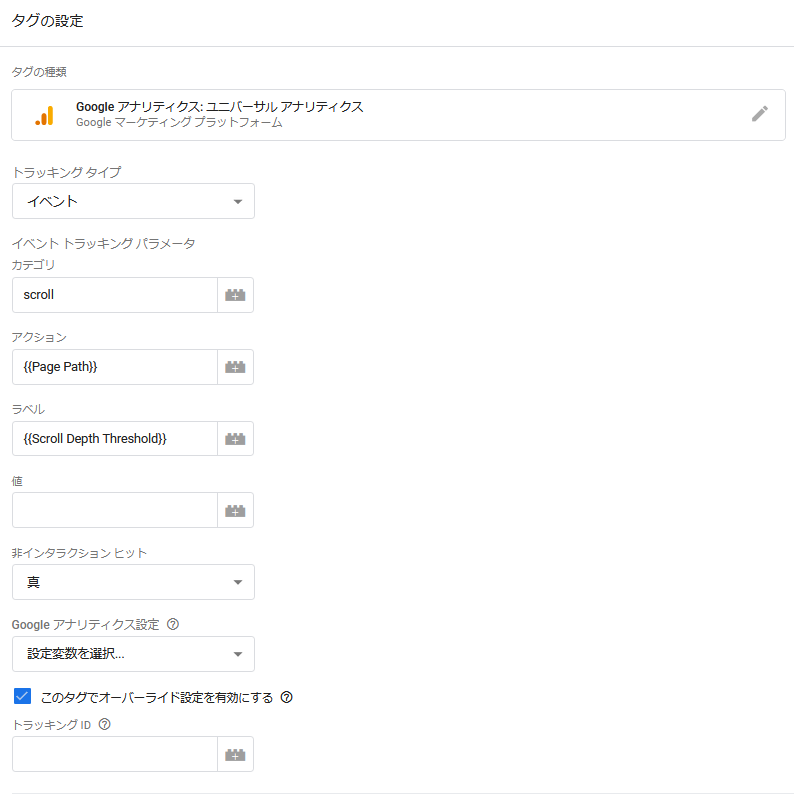
Task: Click the カテゴリ input containing scroll
Action: pyautogui.click(x=115, y=295)
